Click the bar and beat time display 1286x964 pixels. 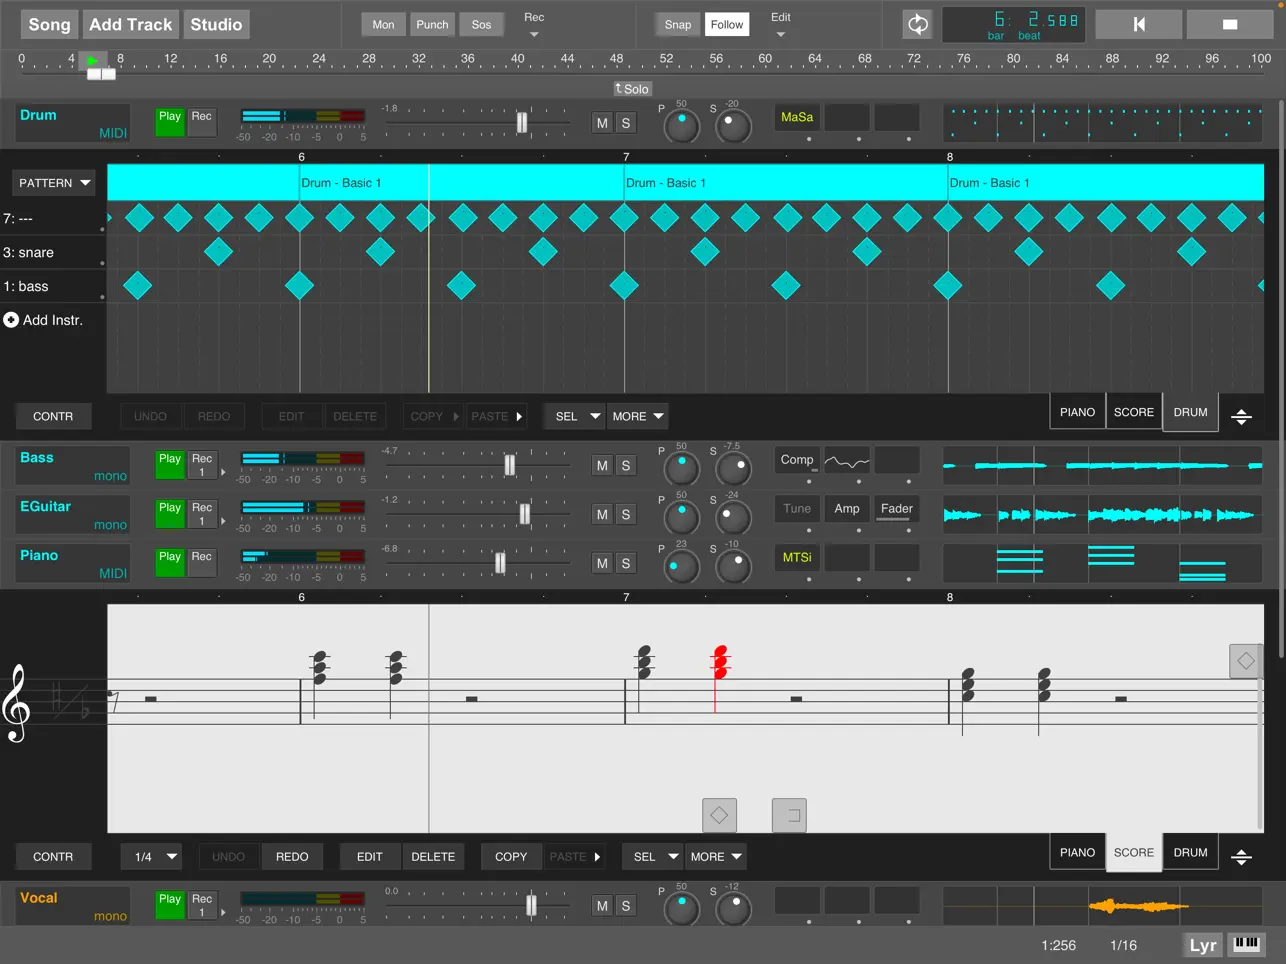1013,23
